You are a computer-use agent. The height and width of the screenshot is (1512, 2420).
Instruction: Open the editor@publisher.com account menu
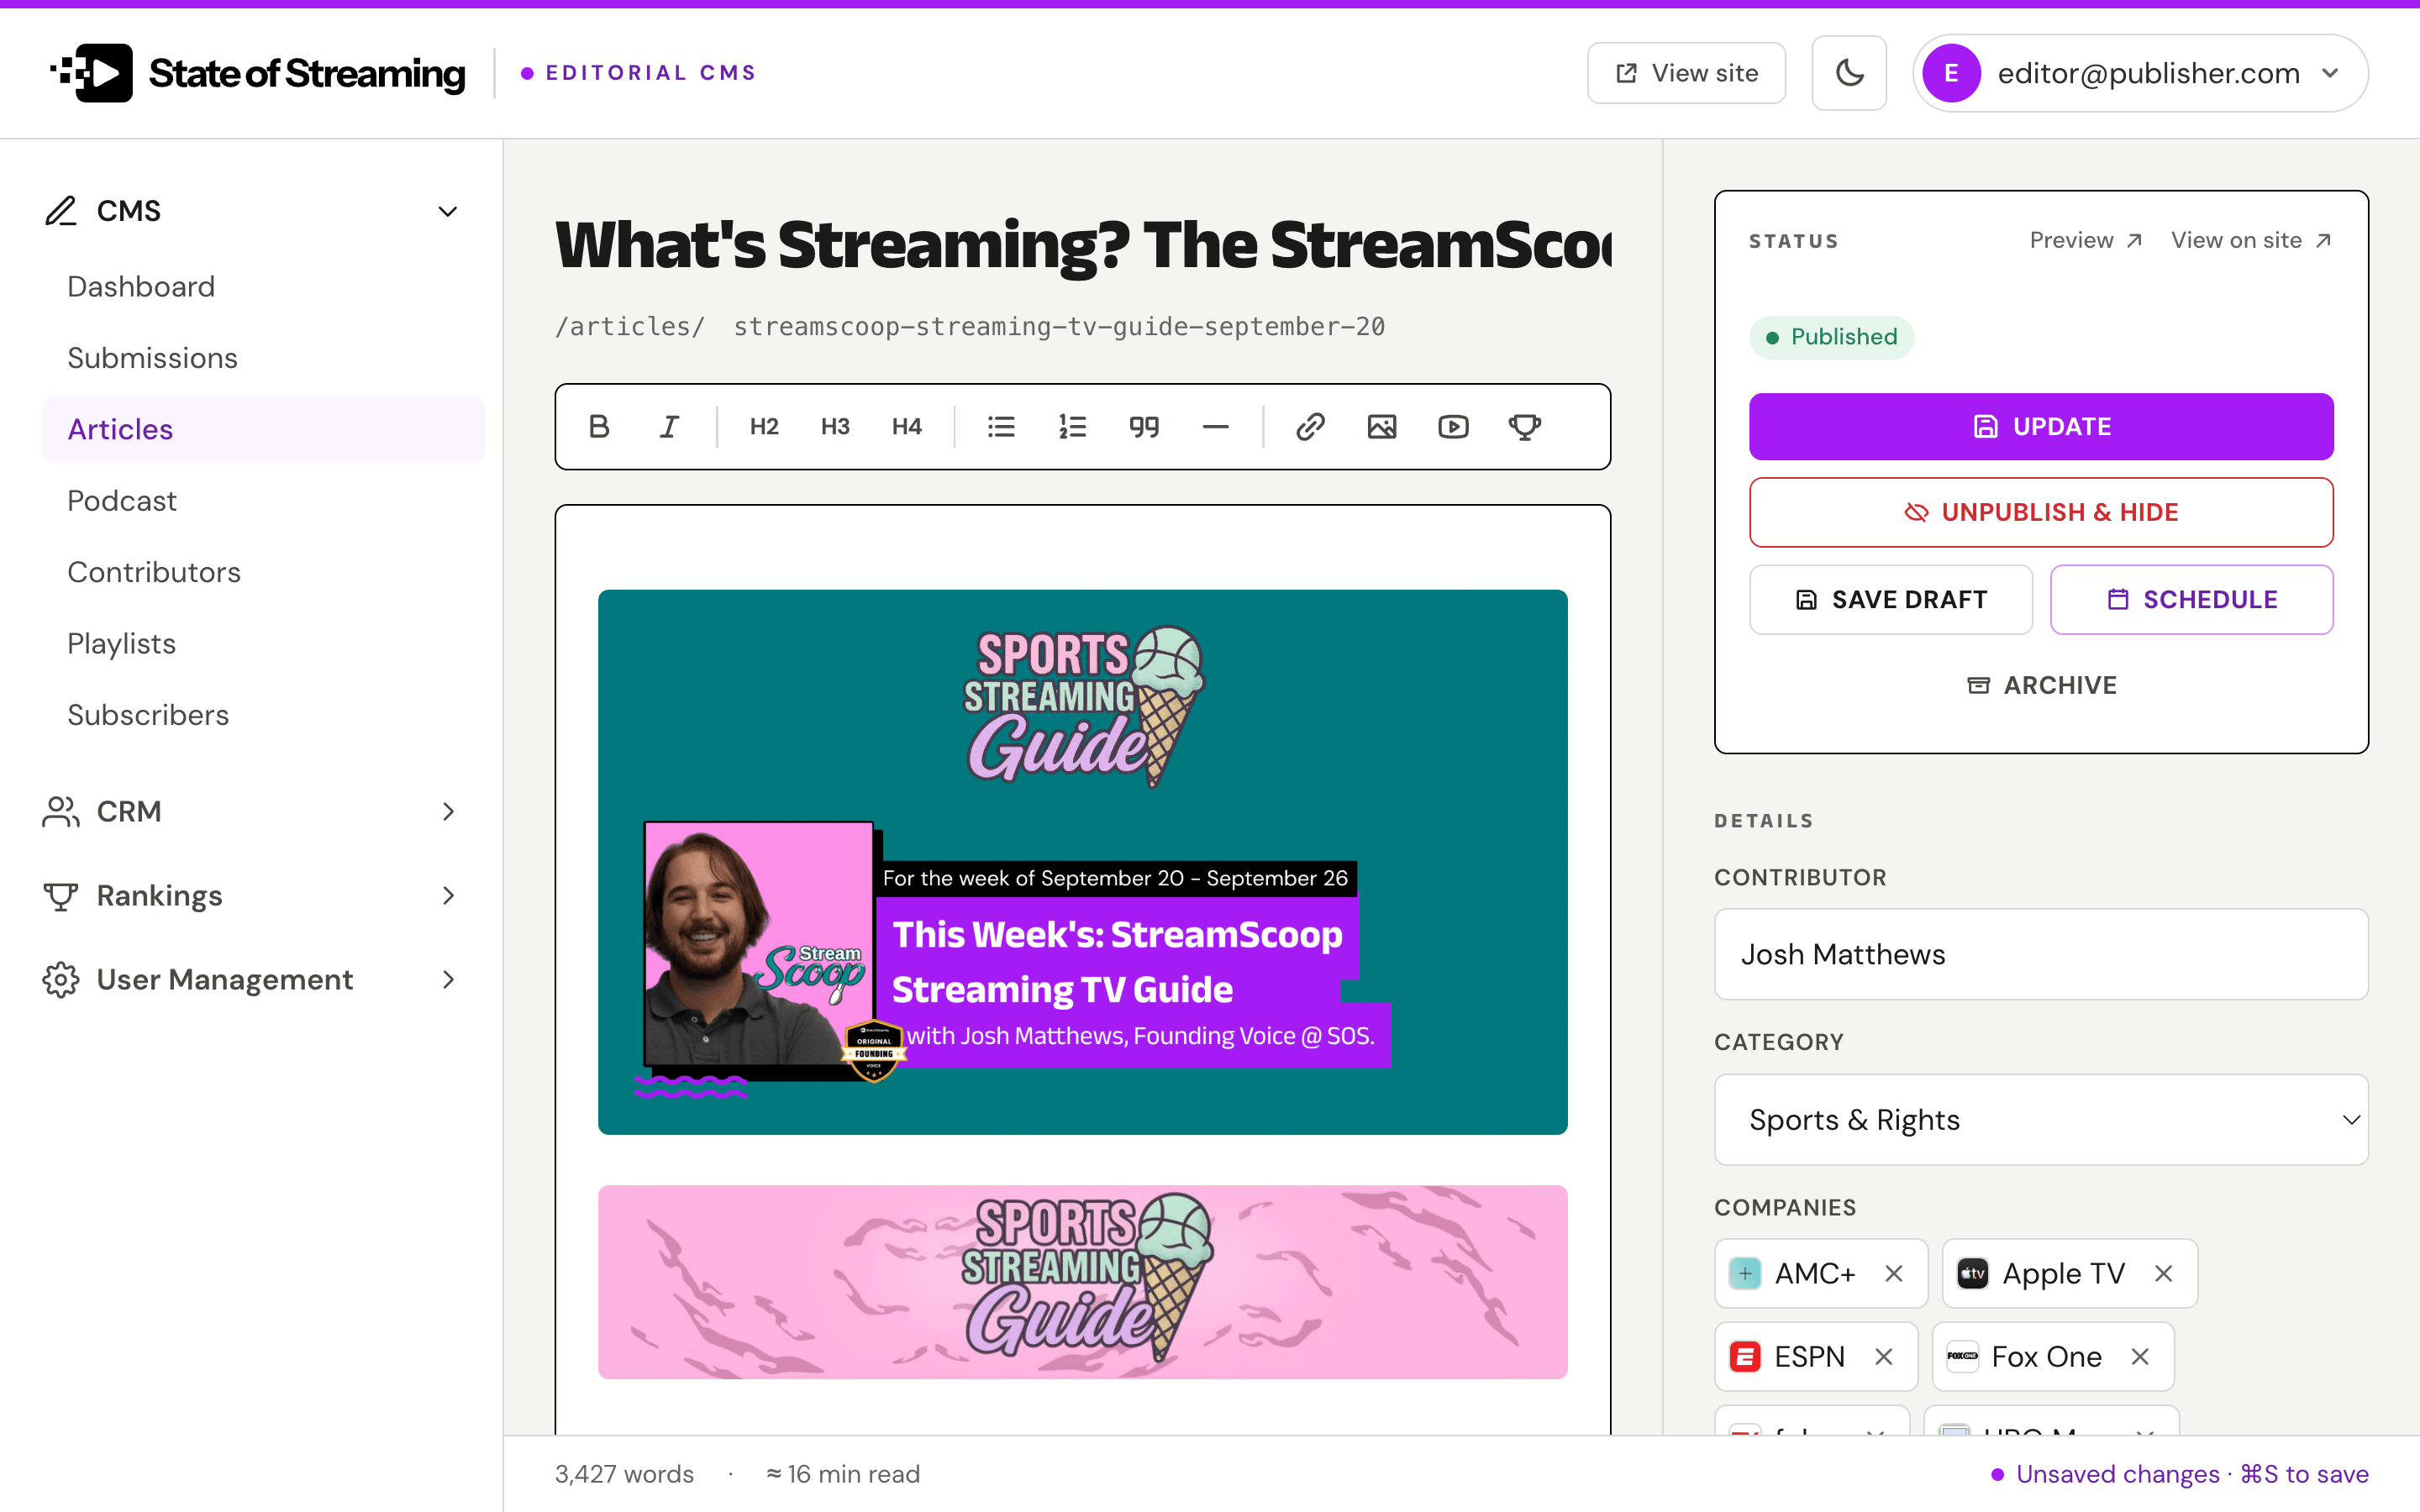(x=2140, y=73)
